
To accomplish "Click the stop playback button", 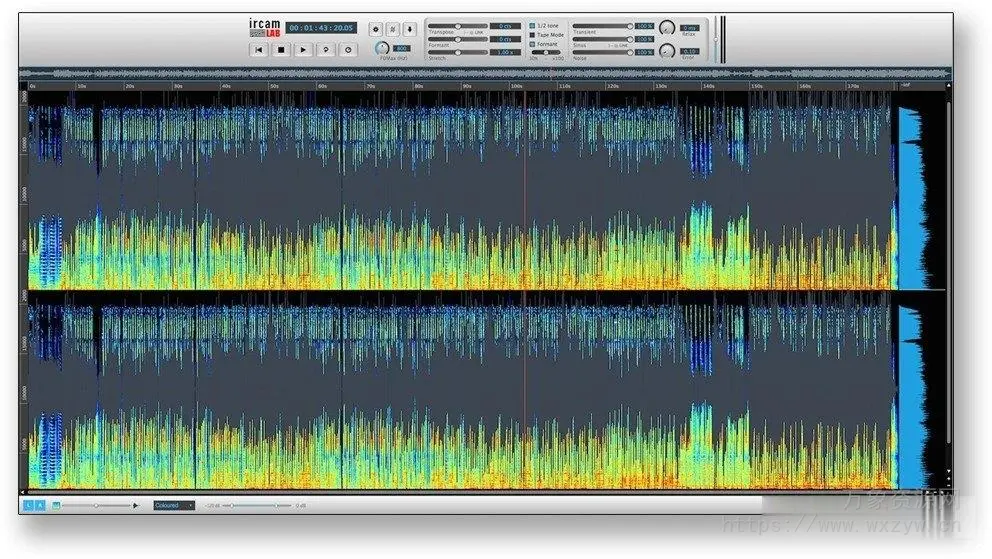I will tap(281, 49).
